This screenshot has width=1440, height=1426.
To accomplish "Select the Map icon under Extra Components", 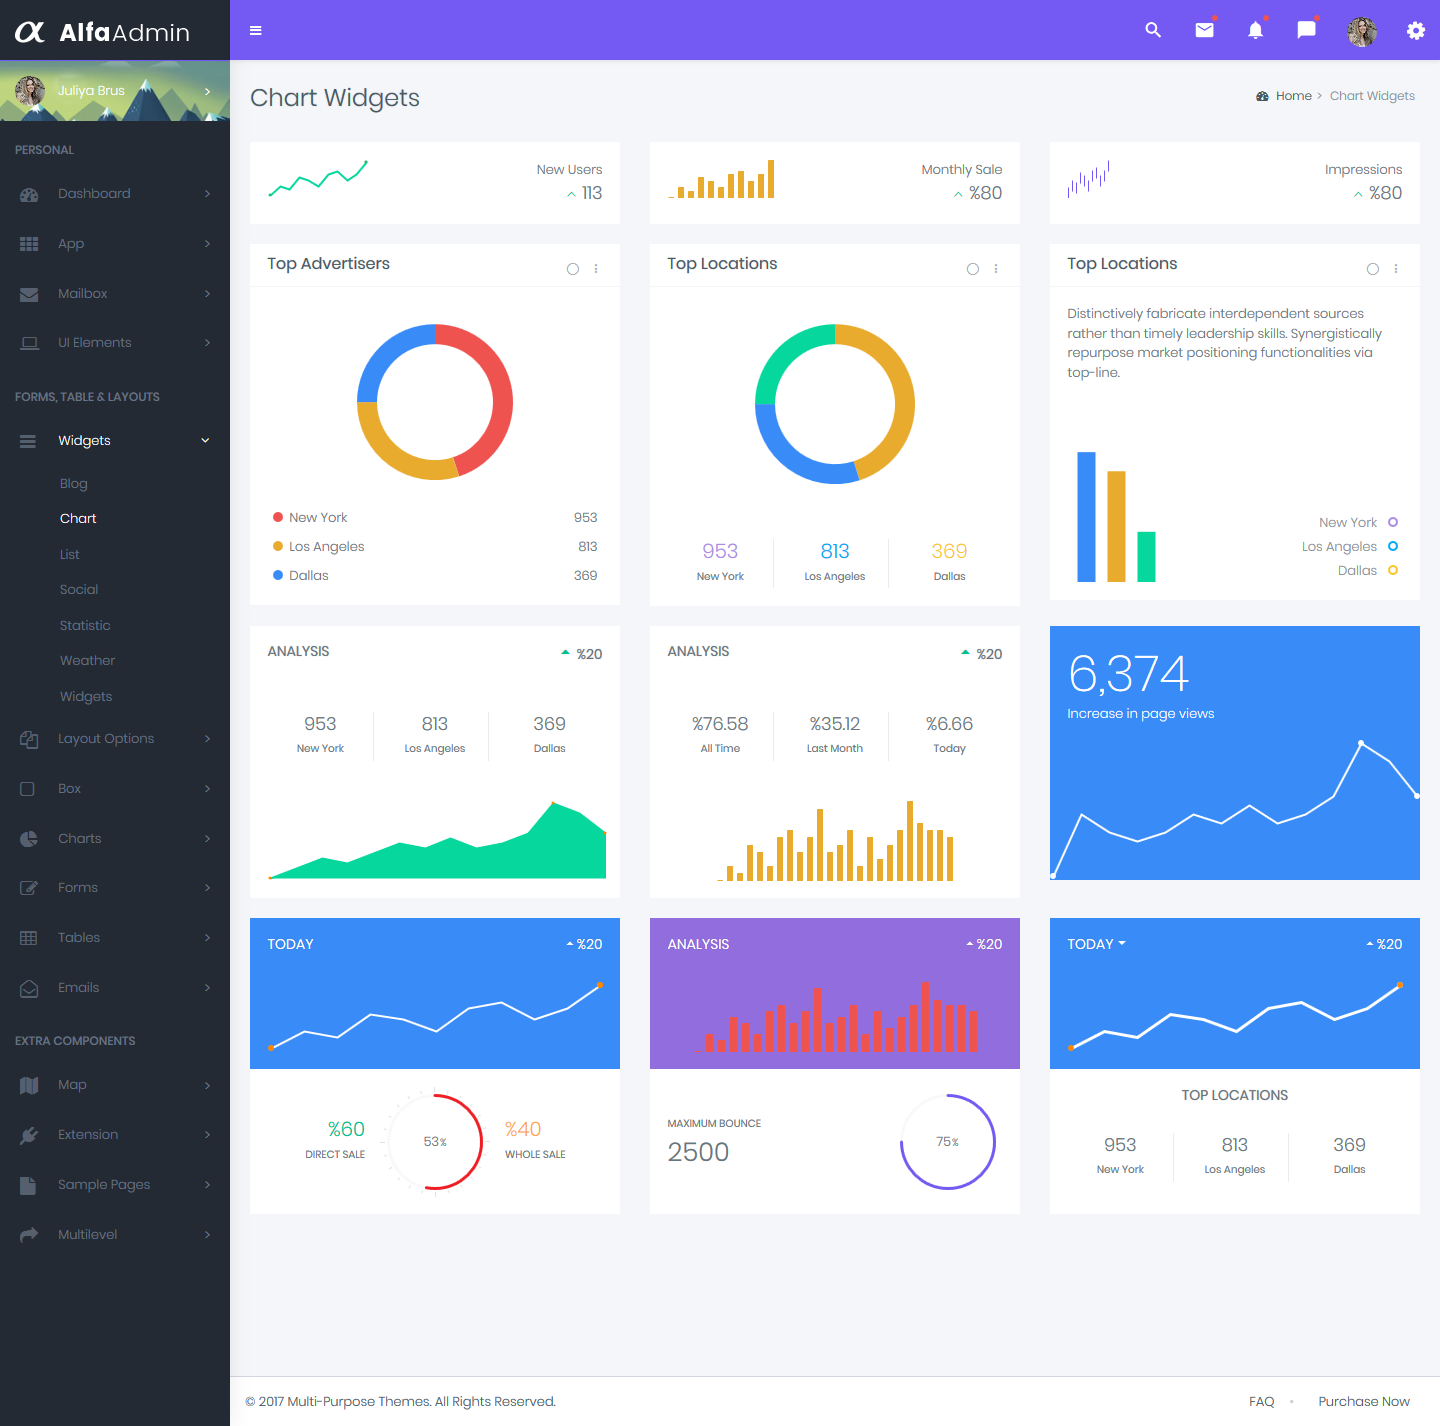I will (x=29, y=1085).
